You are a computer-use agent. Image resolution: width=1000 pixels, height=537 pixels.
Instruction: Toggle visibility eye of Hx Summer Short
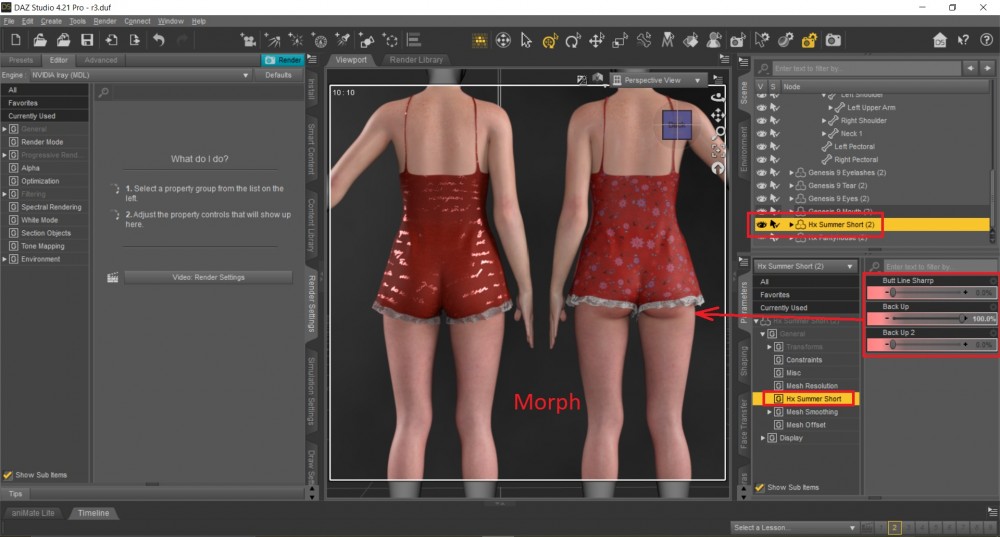(x=761, y=224)
